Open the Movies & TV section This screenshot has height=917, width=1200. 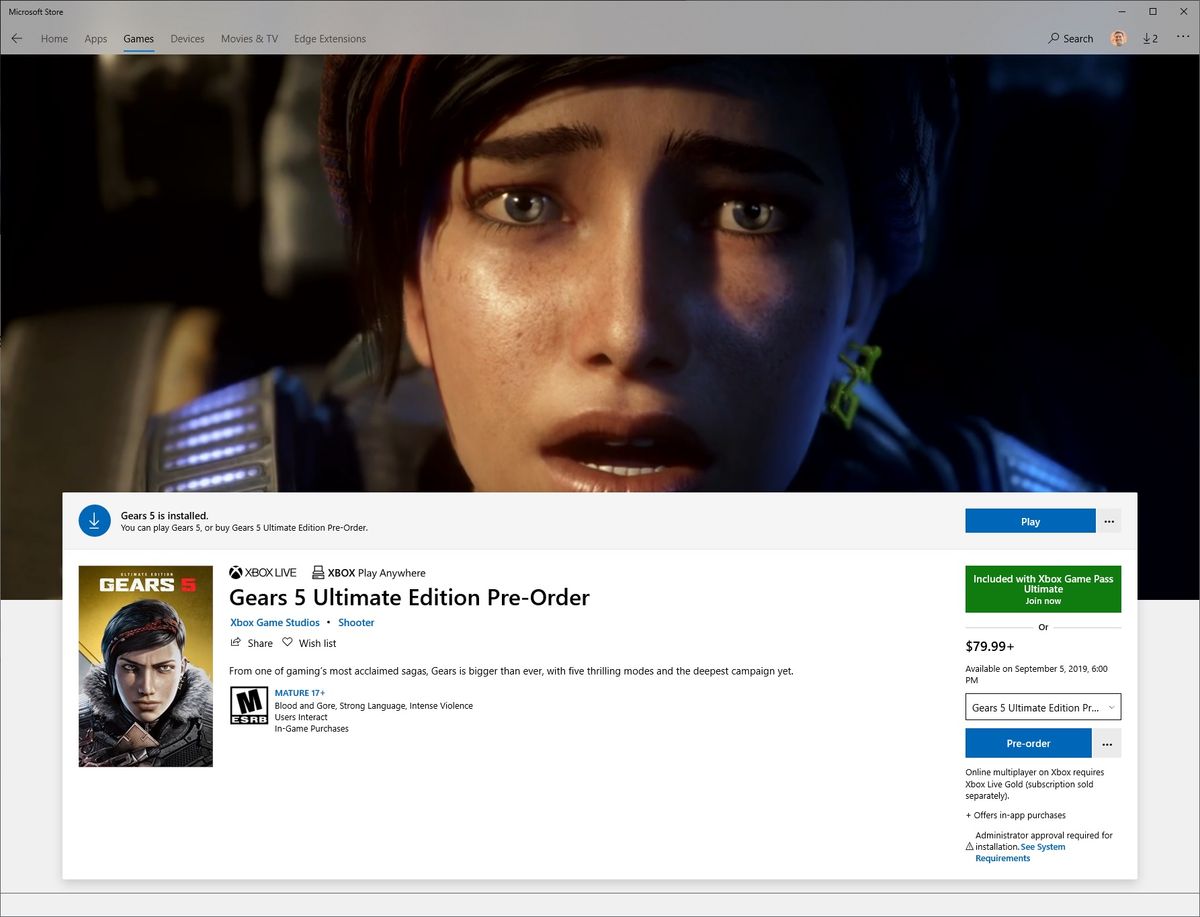click(249, 39)
